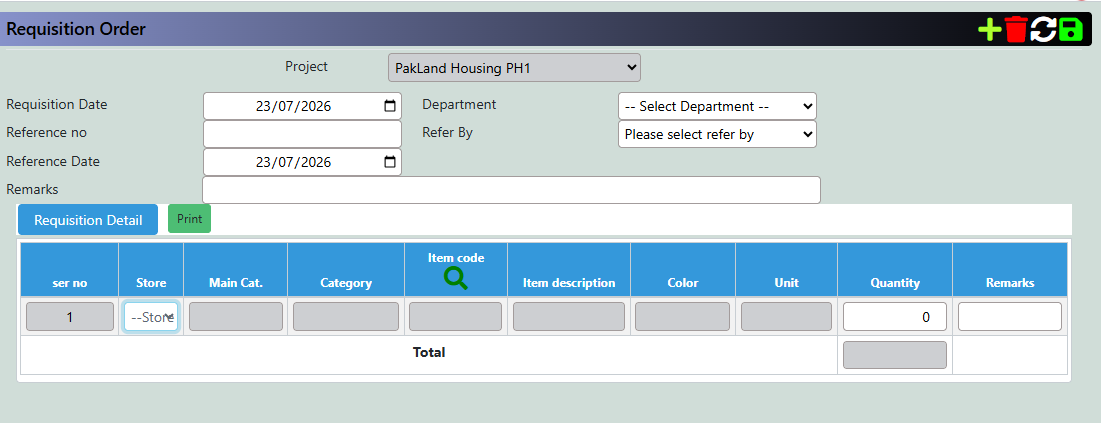
Task: Open the Store dropdown in row 1
Action: point(151,317)
